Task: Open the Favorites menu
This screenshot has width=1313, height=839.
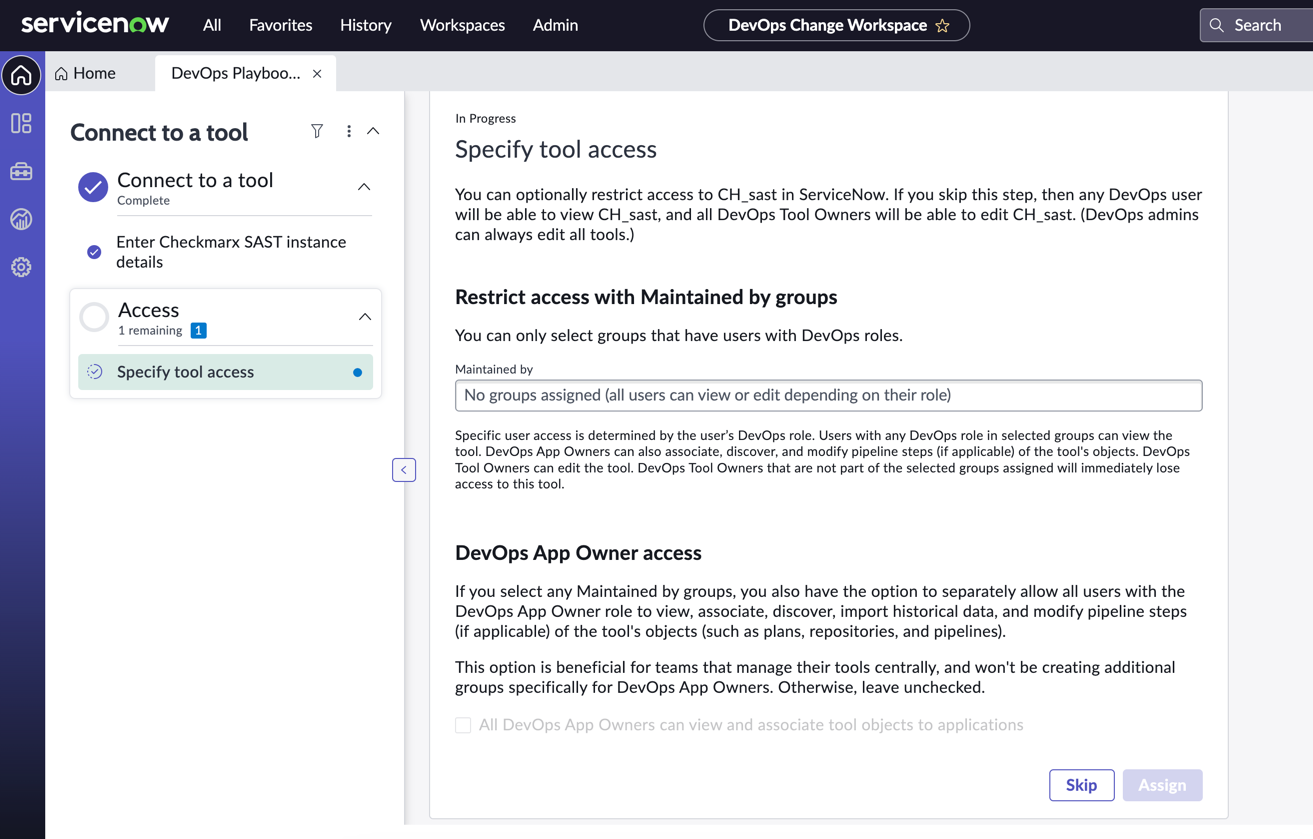Action: [281, 25]
